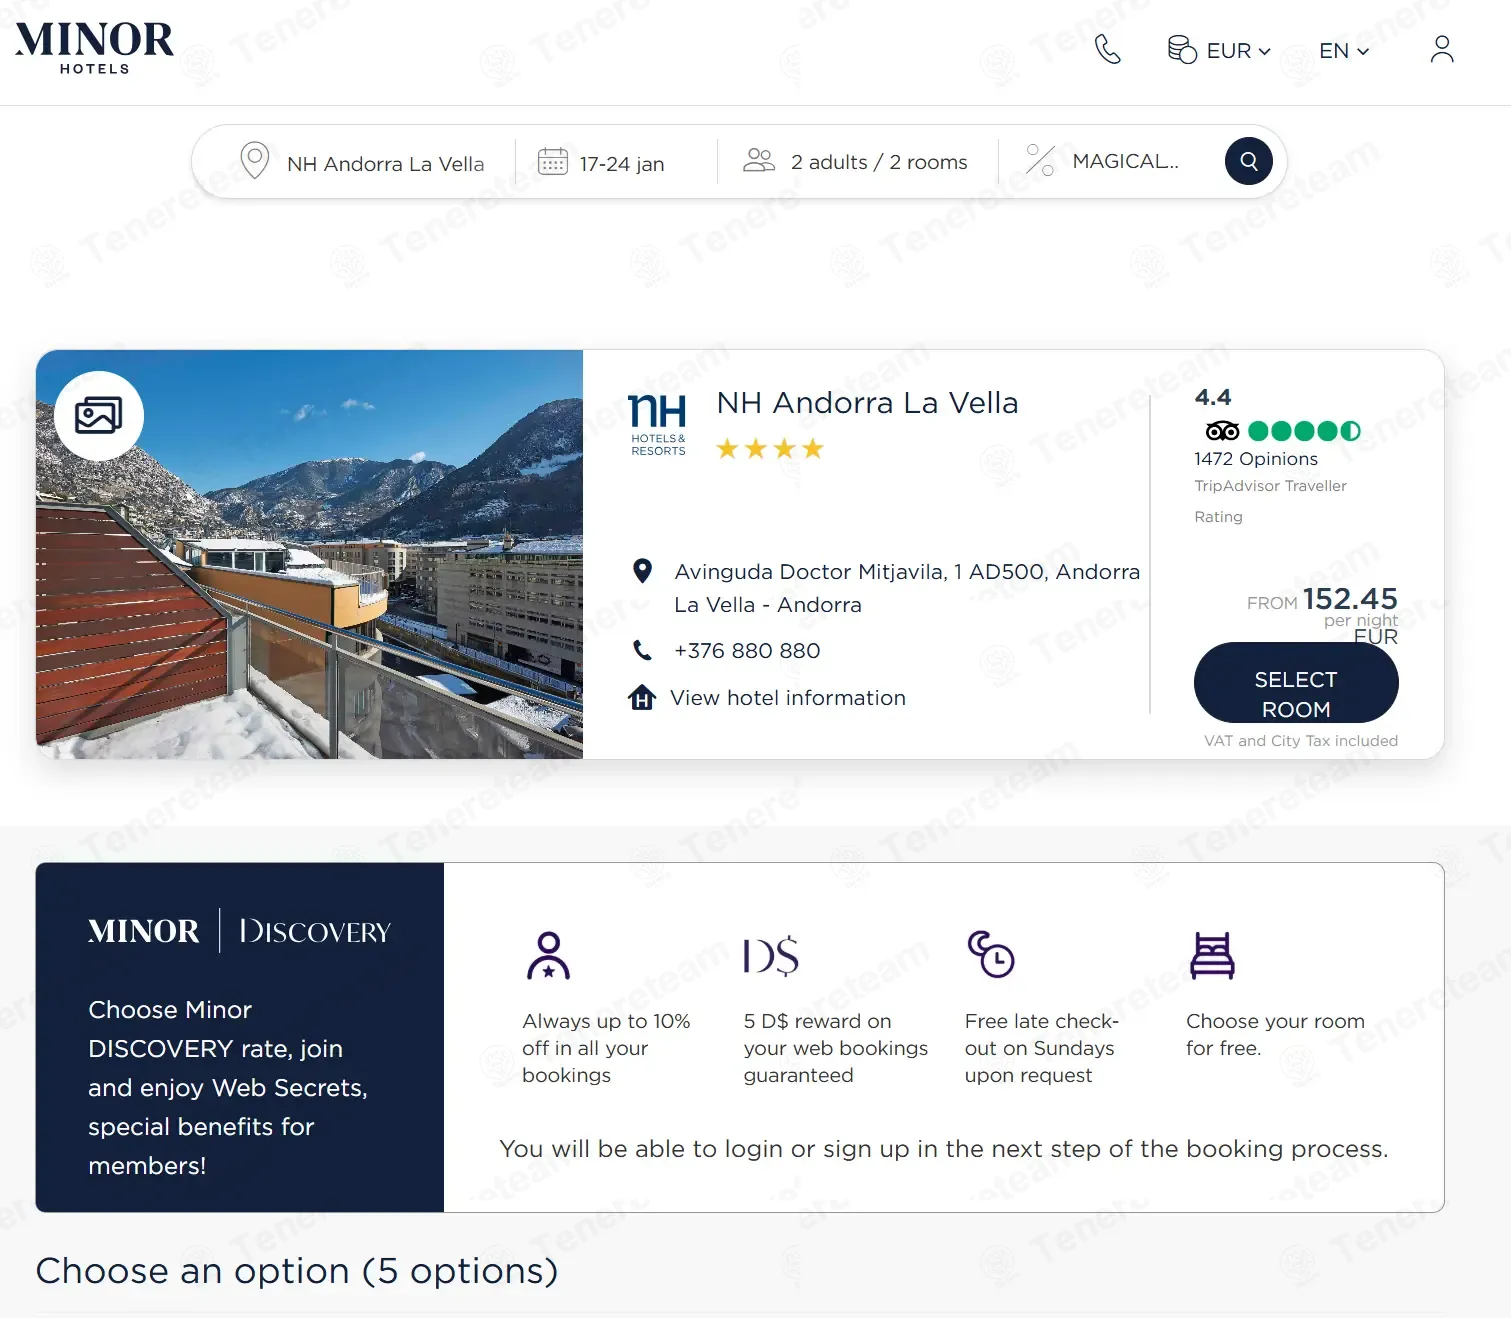This screenshot has height=1318, width=1511.
Task: Click the hotel building info icon
Action: pos(642,697)
